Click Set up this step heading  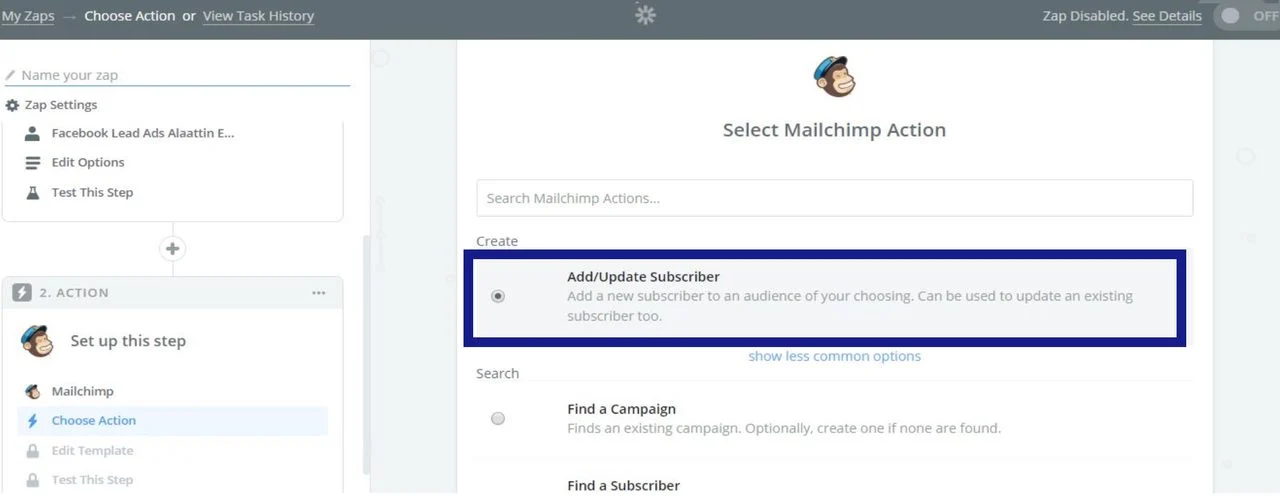[128, 341]
